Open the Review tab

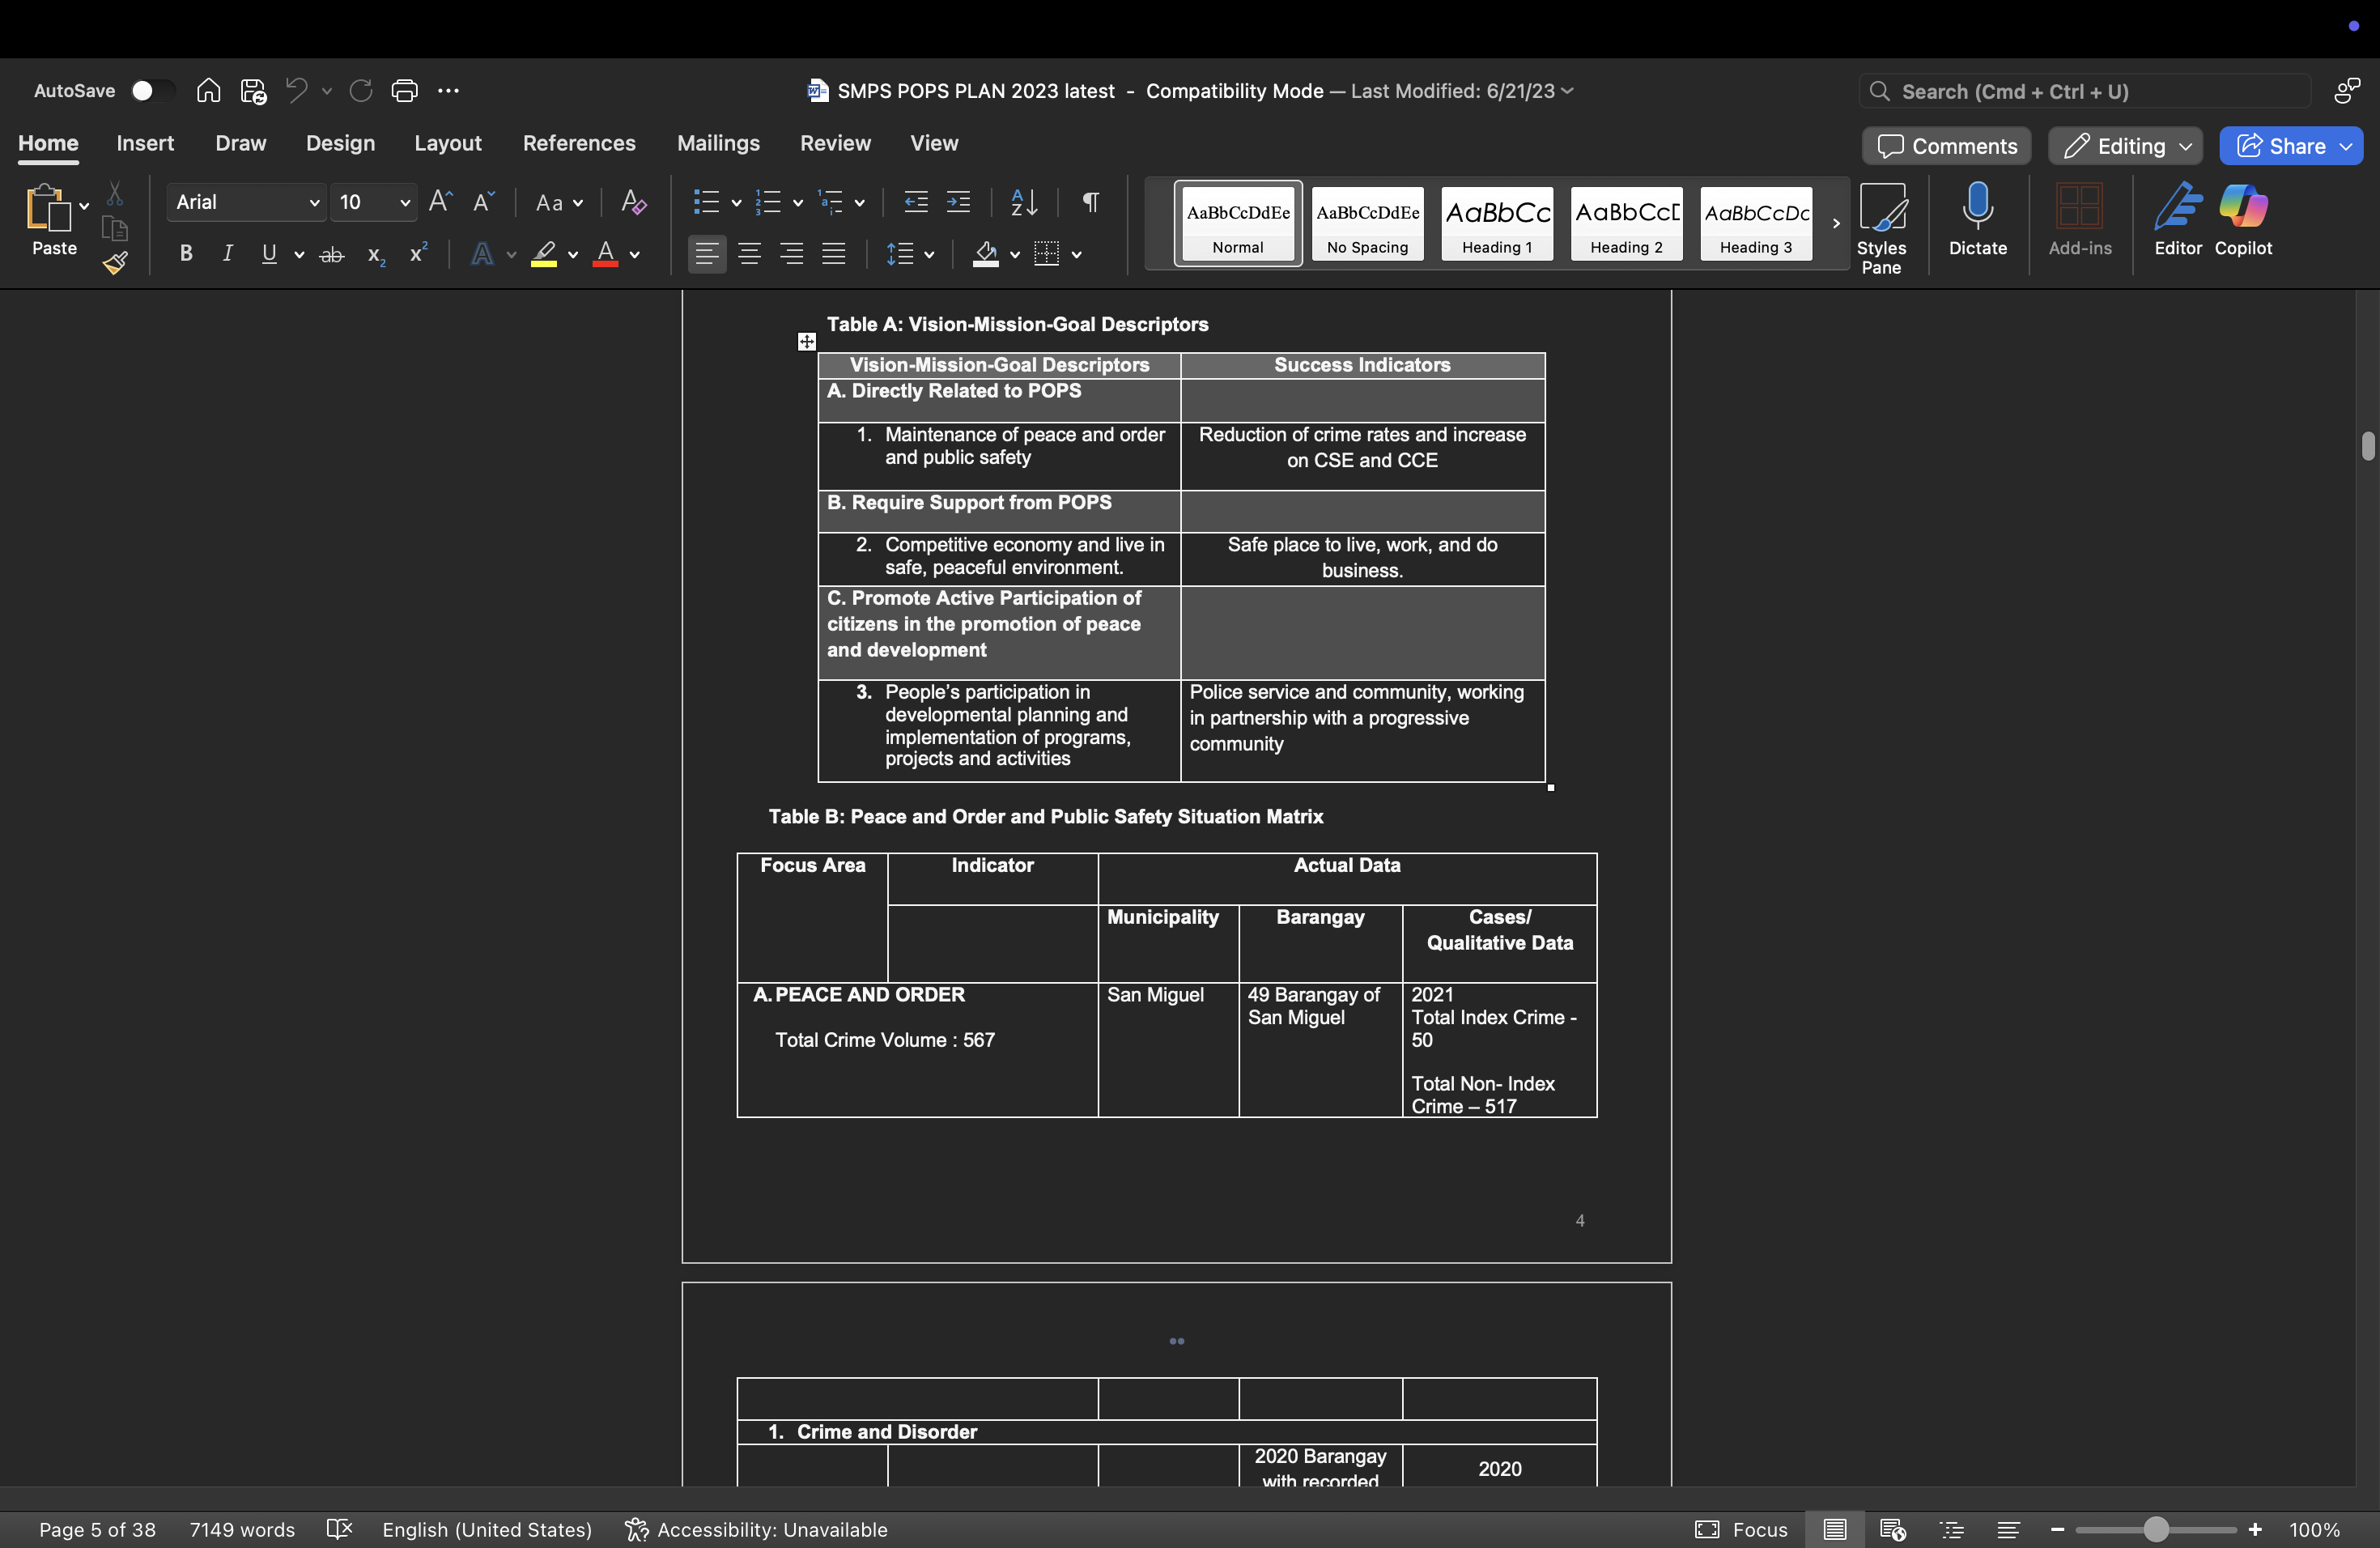835,143
